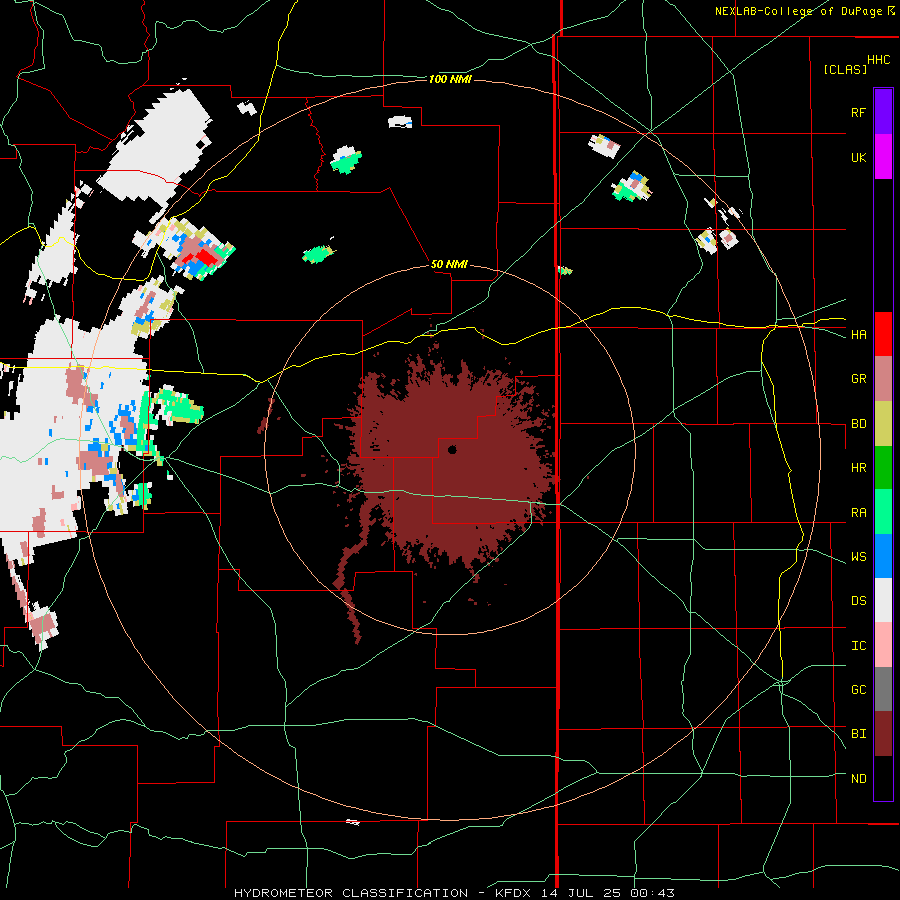Click the 00:43 timestamp
This screenshot has width=900, height=900.
pyautogui.click(x=653, y=893)
